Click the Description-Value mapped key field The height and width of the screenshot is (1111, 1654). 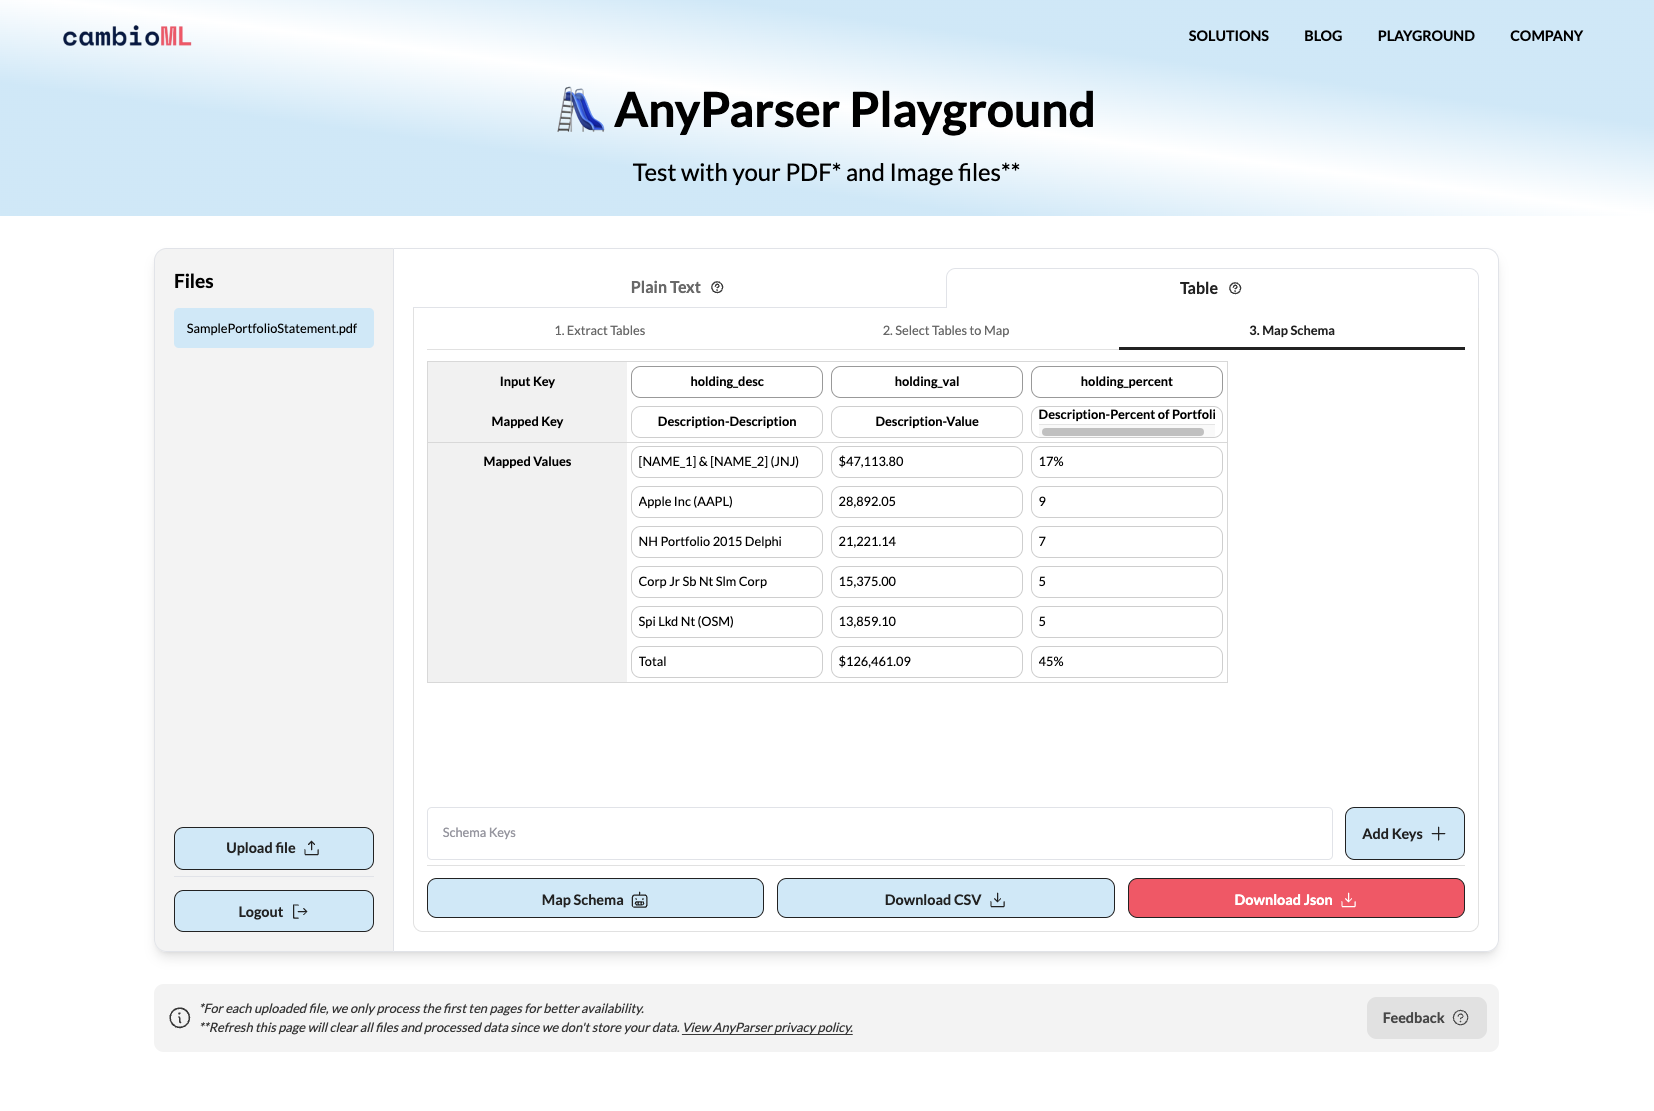(x=927, y=422)
